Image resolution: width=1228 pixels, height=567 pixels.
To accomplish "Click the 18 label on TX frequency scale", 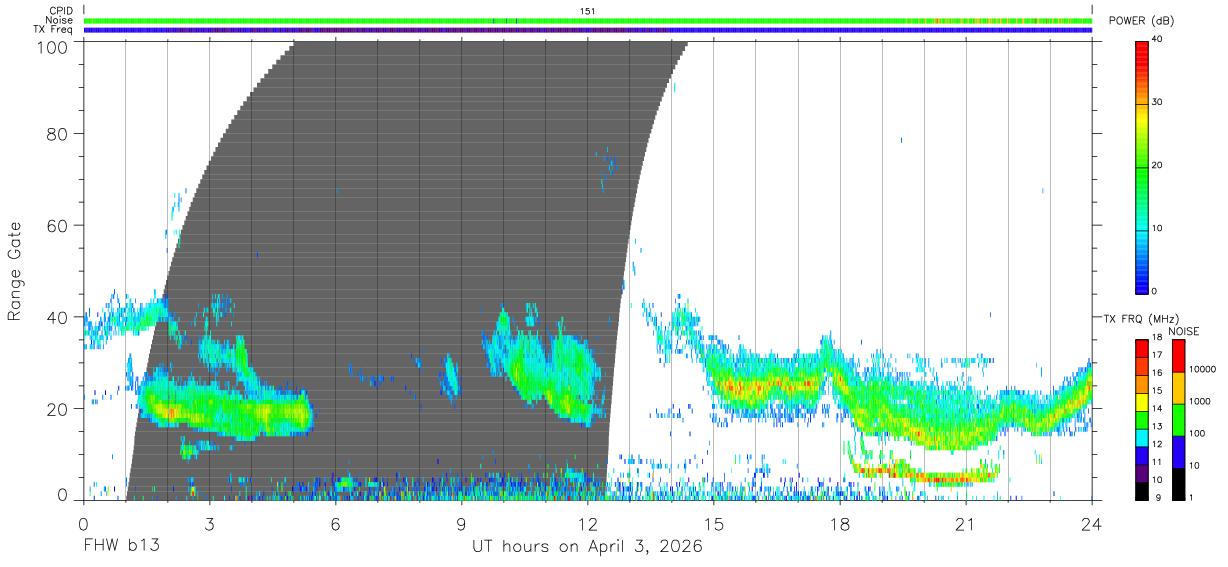I will pos(1157,339).
